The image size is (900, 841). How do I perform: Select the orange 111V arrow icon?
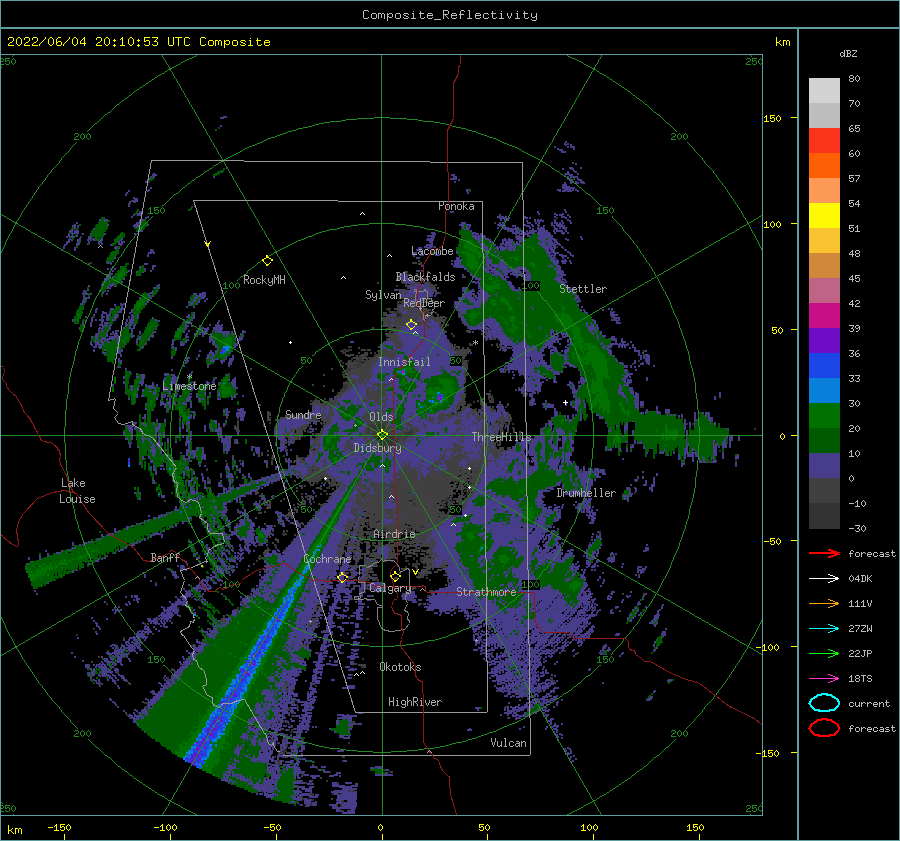824,603
